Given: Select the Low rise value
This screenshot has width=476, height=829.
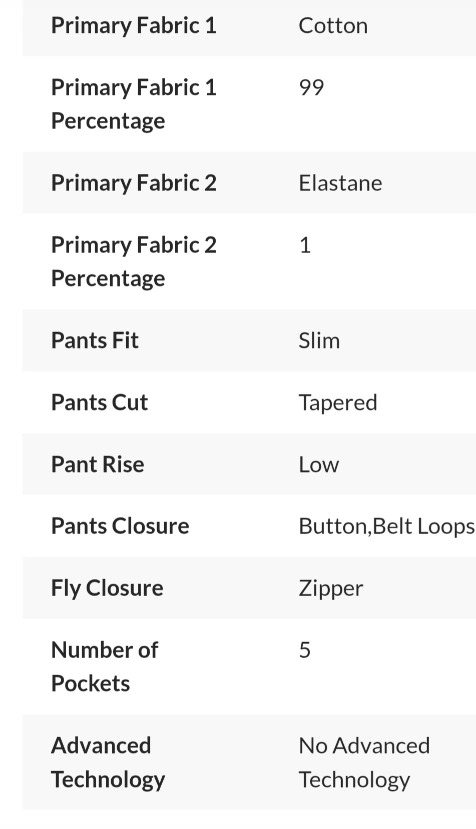Looking at the screenshot, I should (319, 464).
